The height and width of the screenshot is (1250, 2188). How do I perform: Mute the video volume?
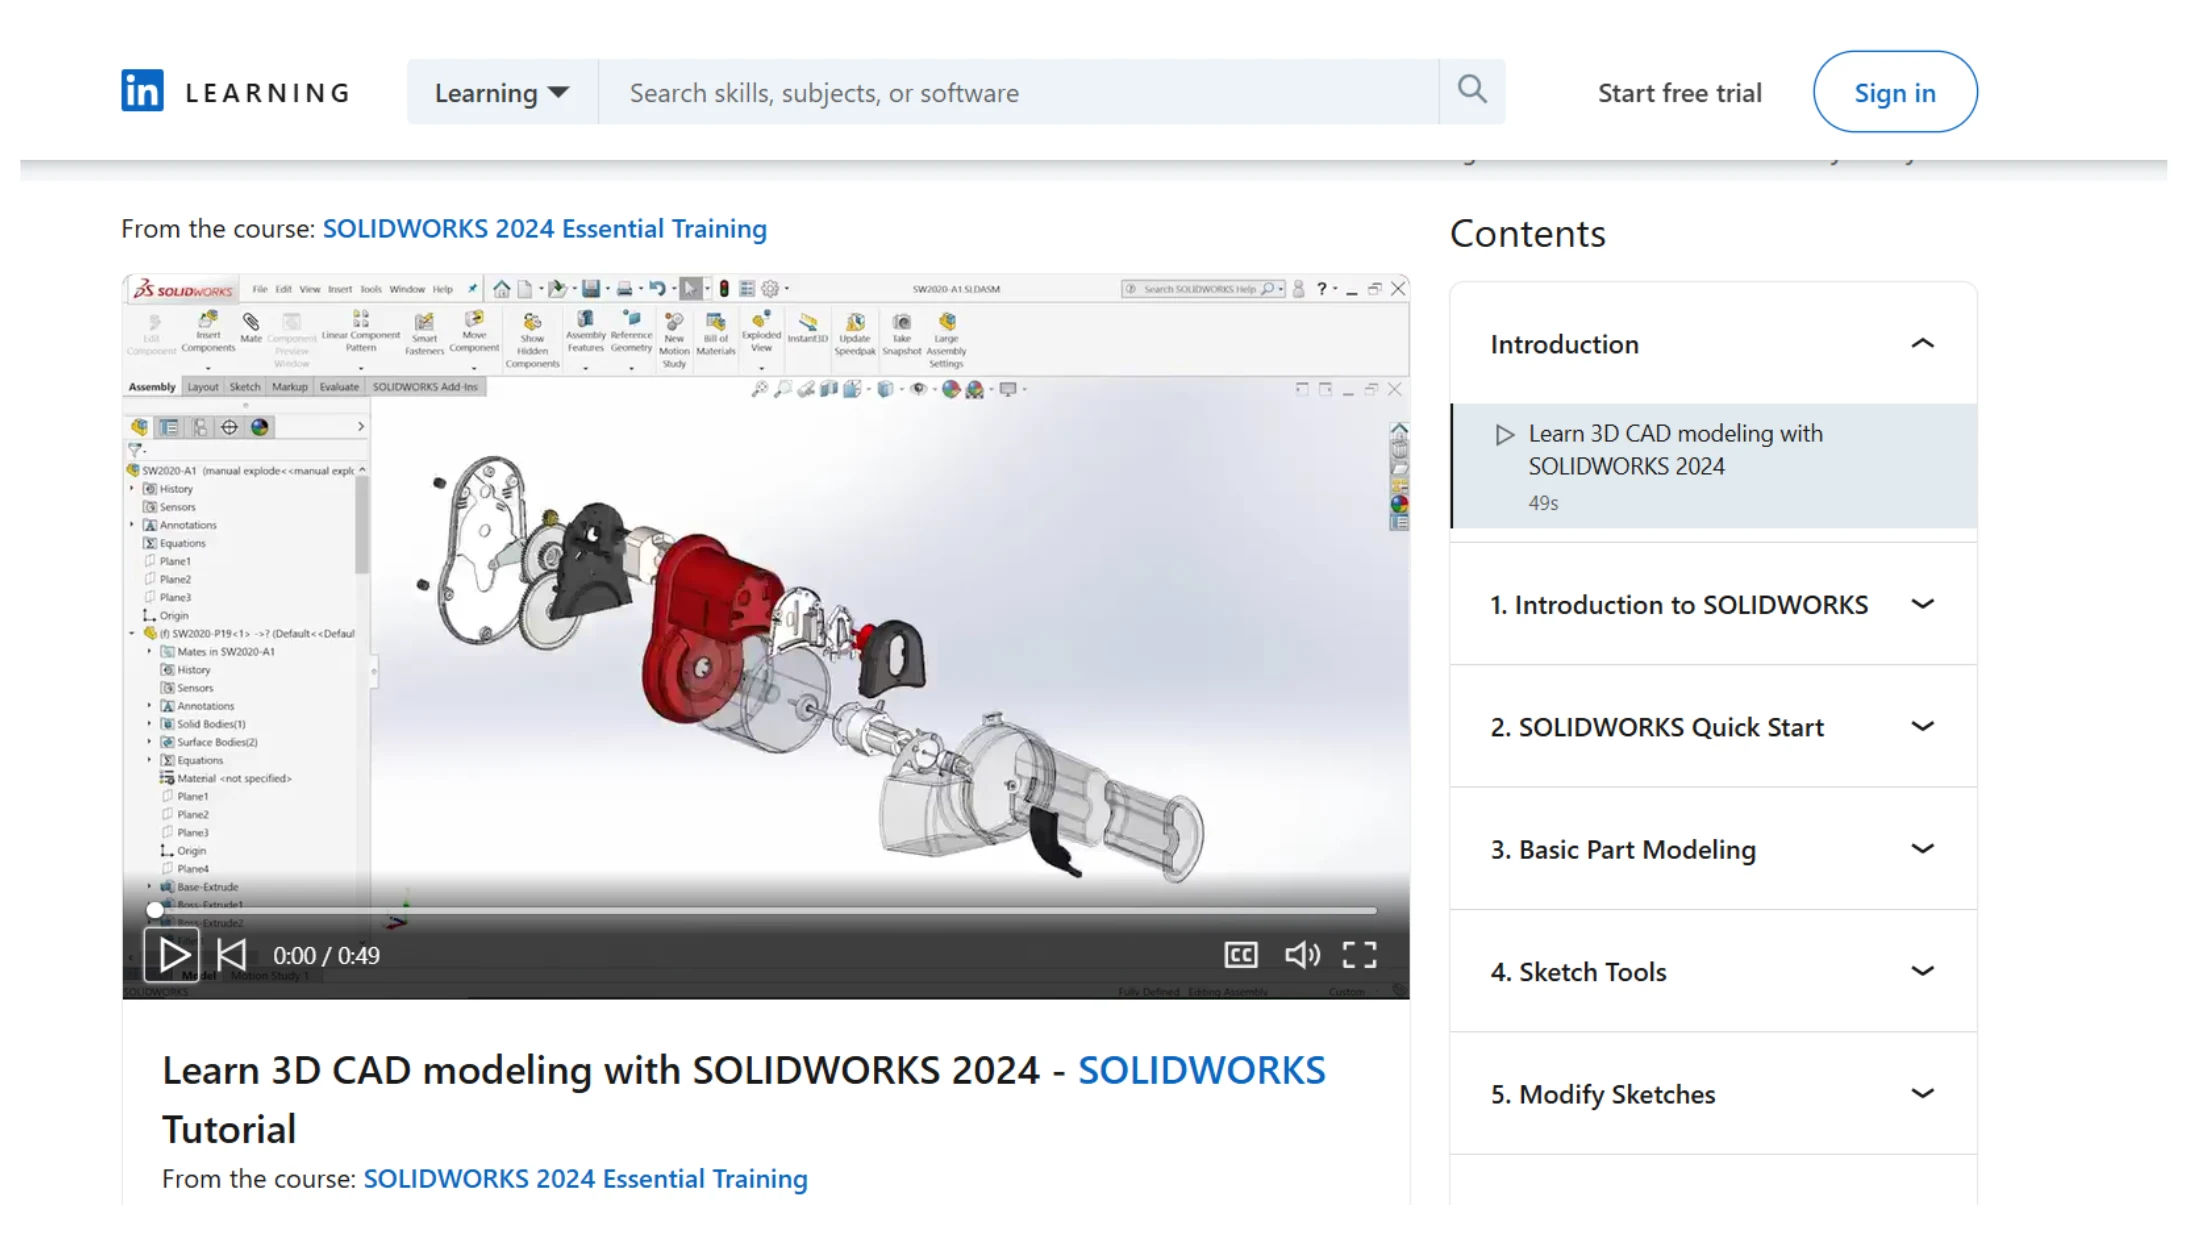click(x=1301, y=955)
